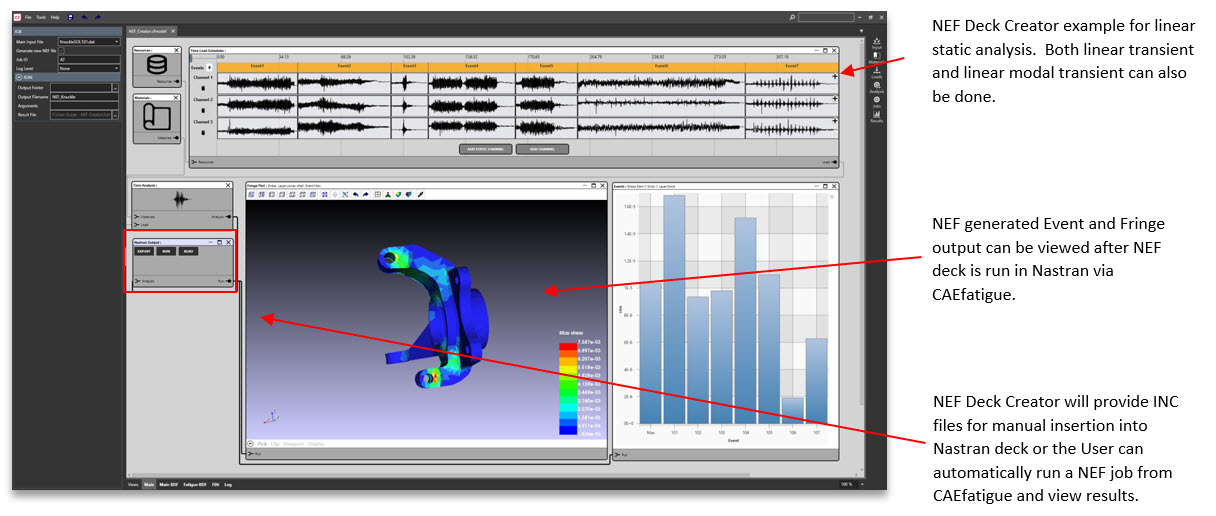Click the plus icon at Channel 3 row end
Screen dimensions: 1216x516
[834, 121]
